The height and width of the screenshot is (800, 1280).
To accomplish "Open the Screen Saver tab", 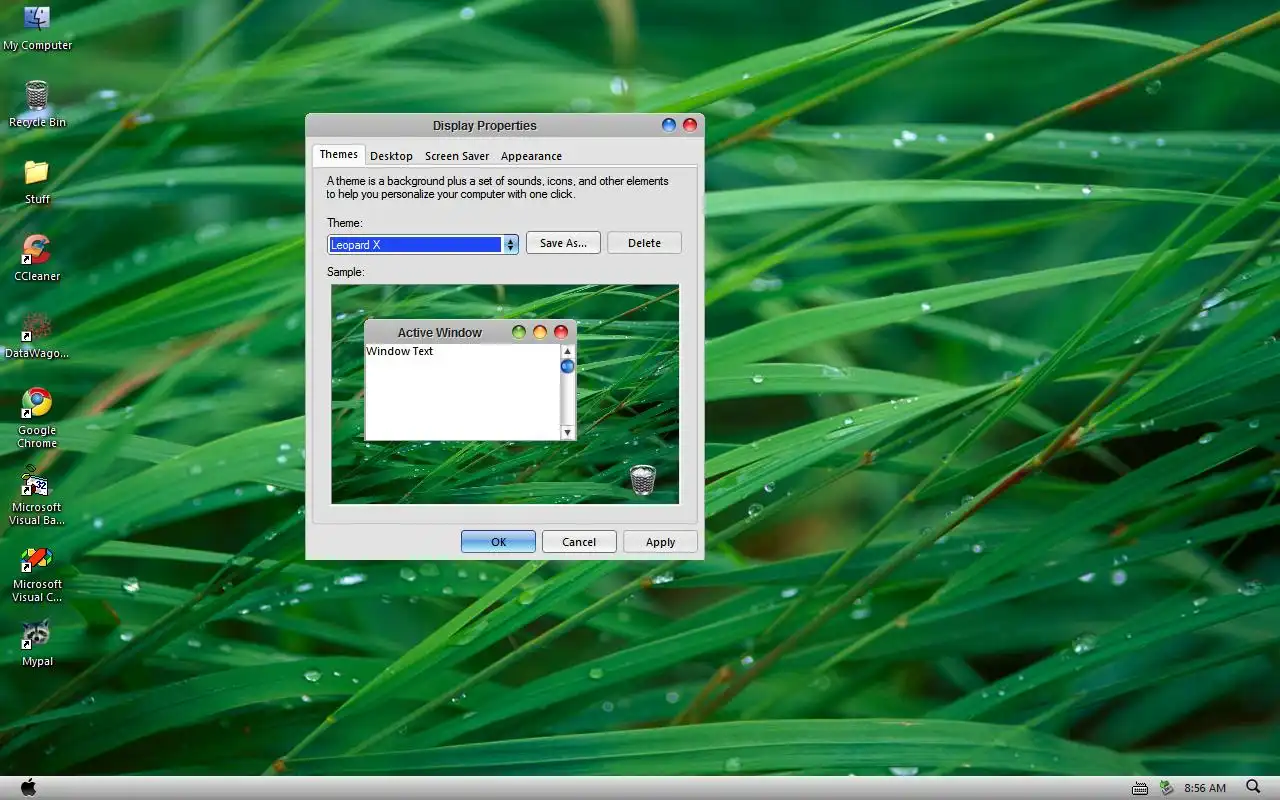I will click(457, 156).
